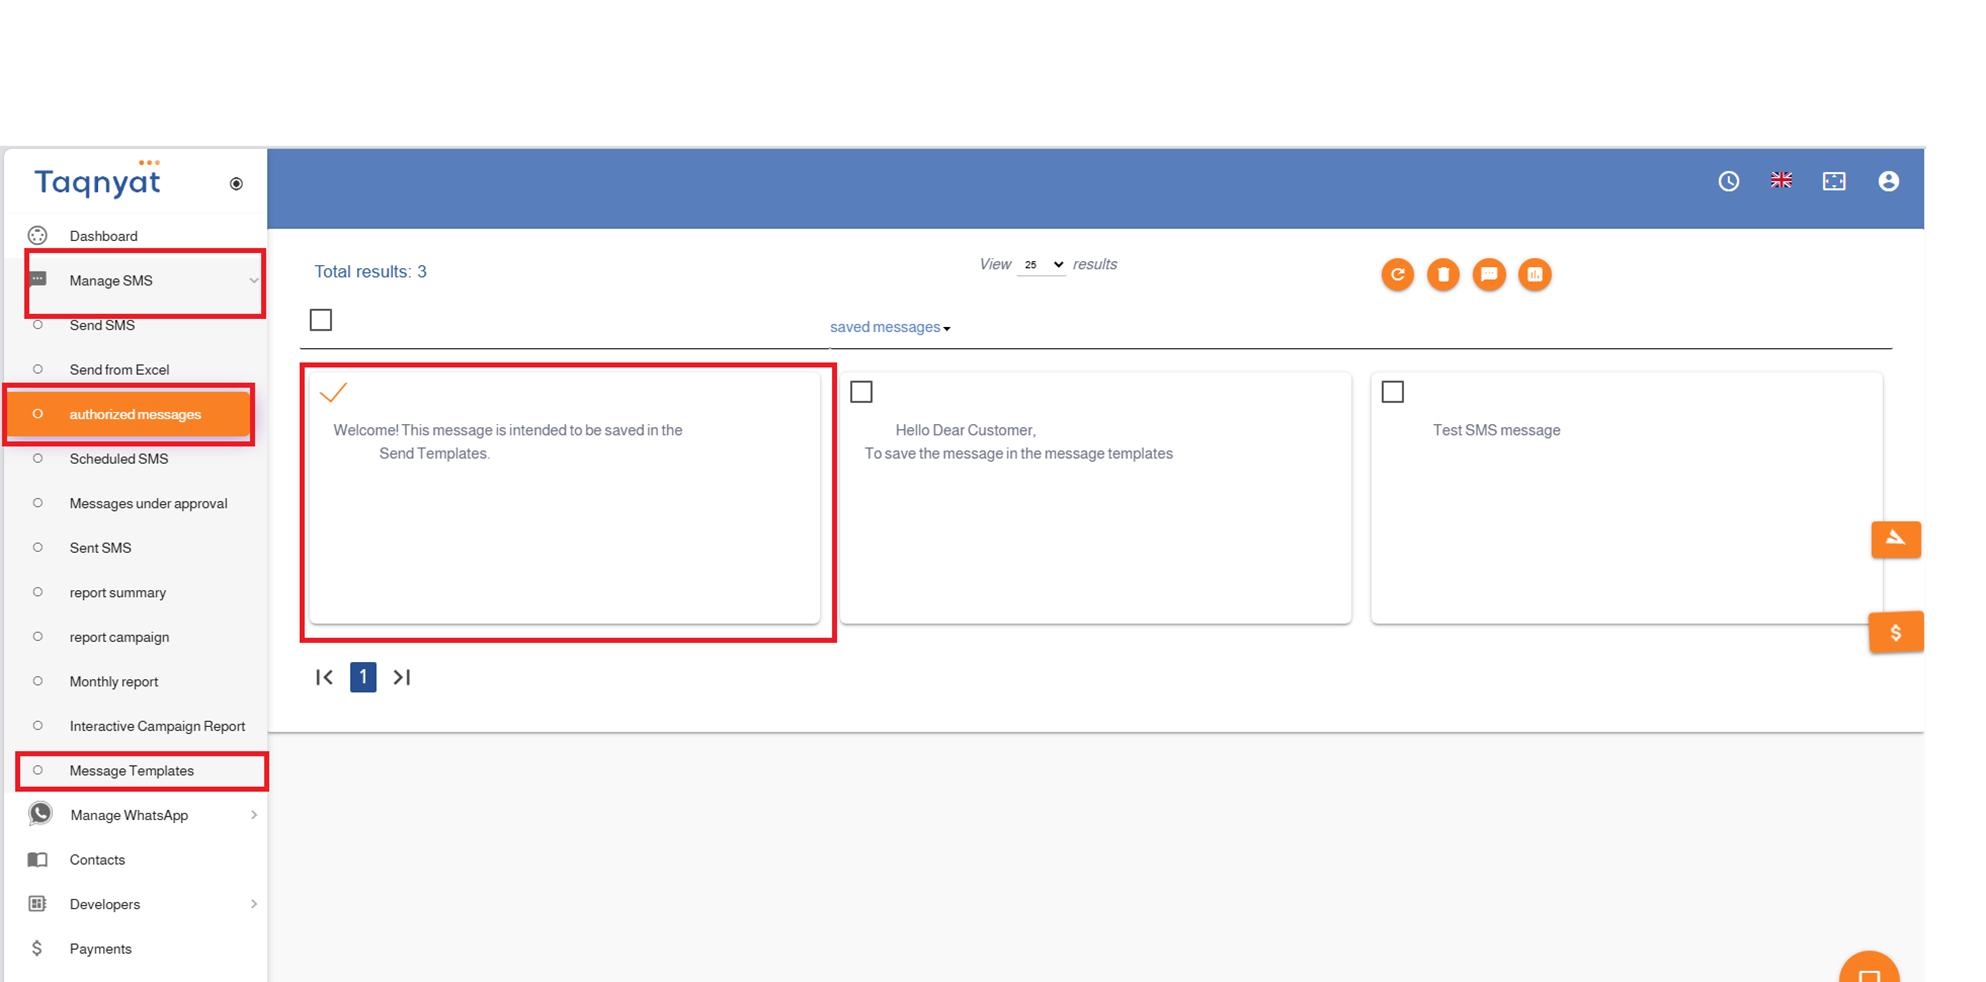1986x982 pixels.
Task: Open report summary page
Action: coord(118,593)
